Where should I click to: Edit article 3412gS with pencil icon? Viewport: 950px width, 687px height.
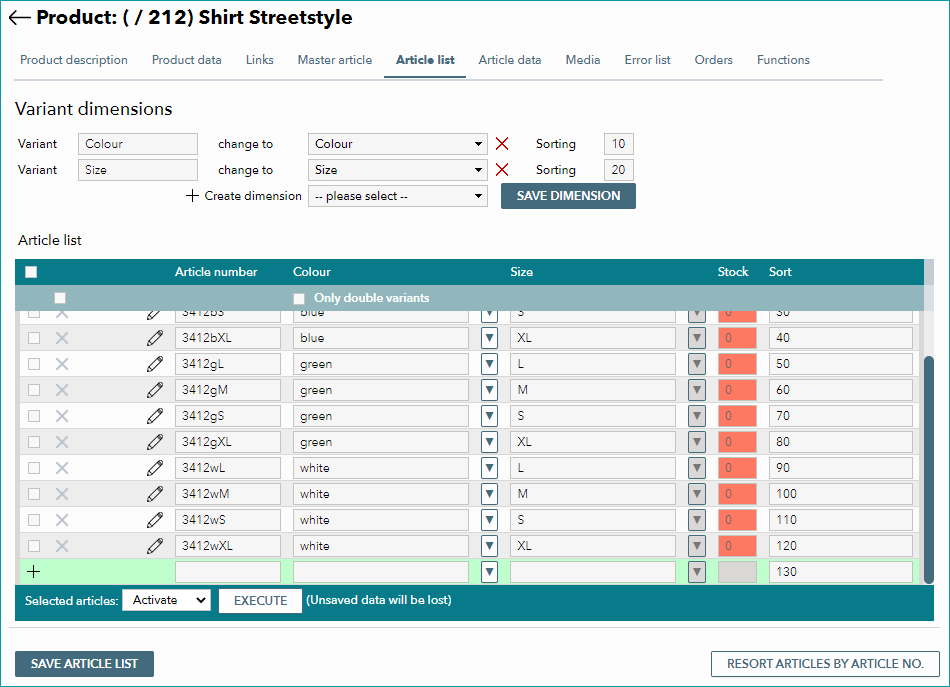click(154, 416)
